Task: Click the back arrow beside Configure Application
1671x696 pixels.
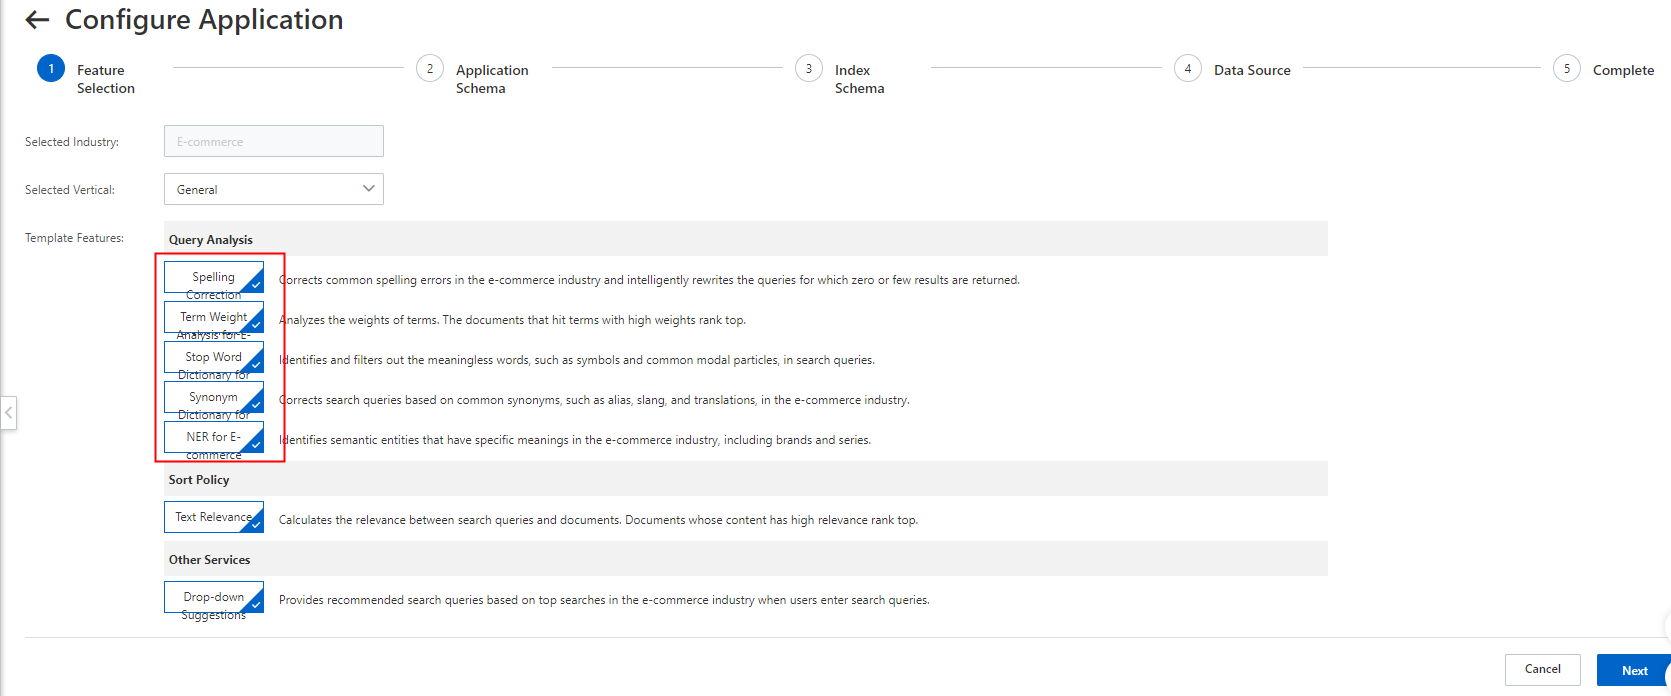Action: coord(37,20)
